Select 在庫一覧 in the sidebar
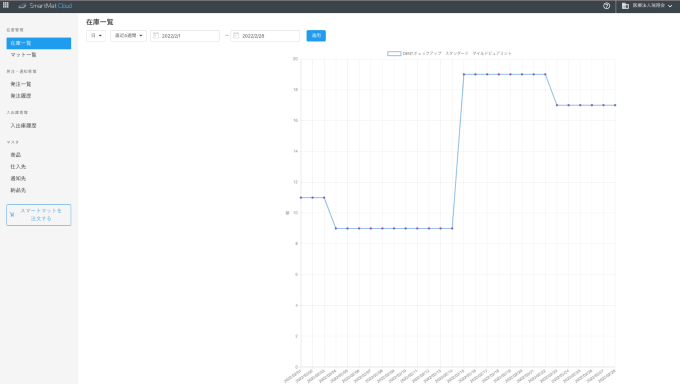Screen dimensions: 680x384 click(39, 43)
